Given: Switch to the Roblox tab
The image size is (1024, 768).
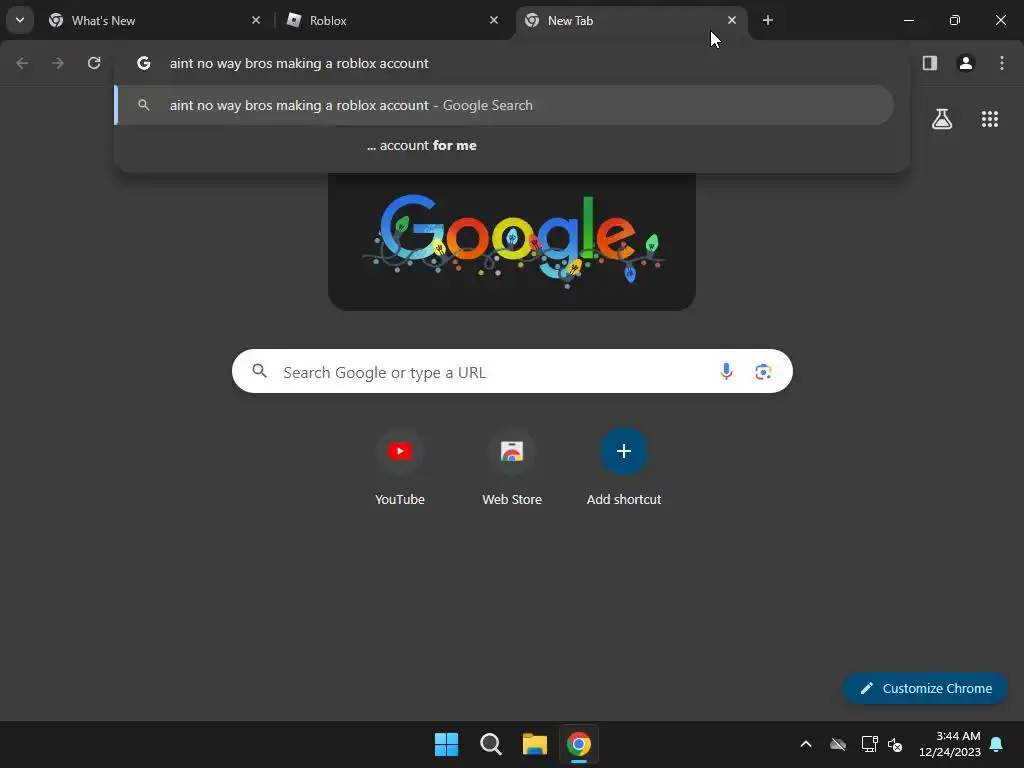Looking at the screenshot, I should [393, 20].
